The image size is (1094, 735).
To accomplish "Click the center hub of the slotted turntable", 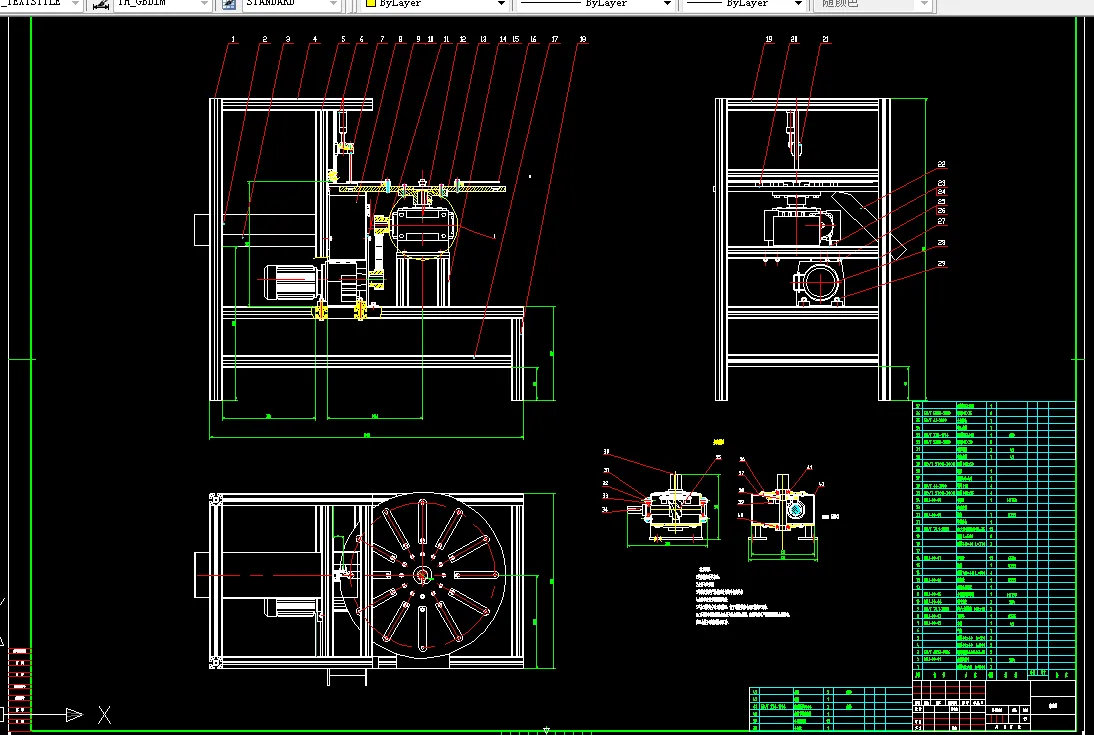I will tap(422, 576).
